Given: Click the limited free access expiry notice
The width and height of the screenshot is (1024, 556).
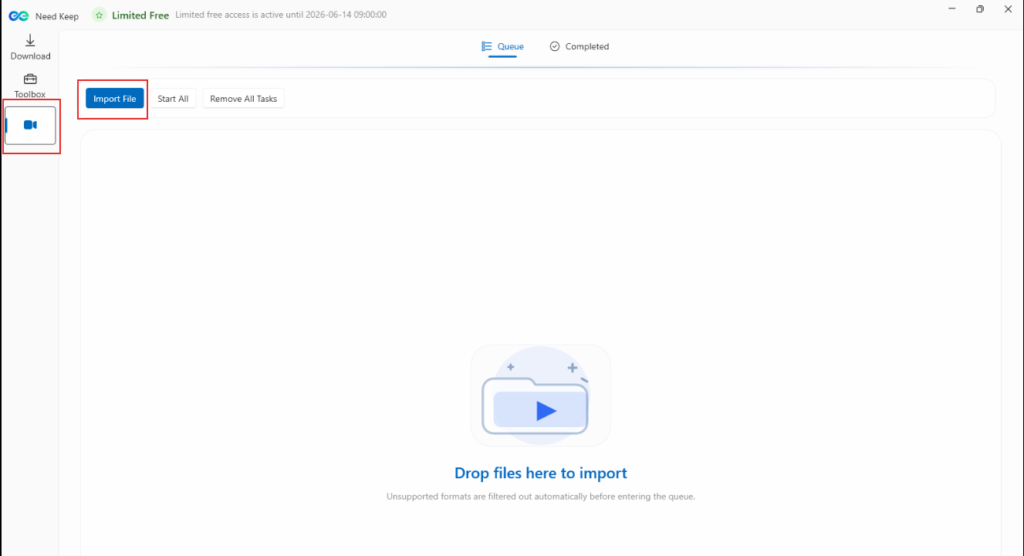Looking at the screenshot, I should (281, 14).
